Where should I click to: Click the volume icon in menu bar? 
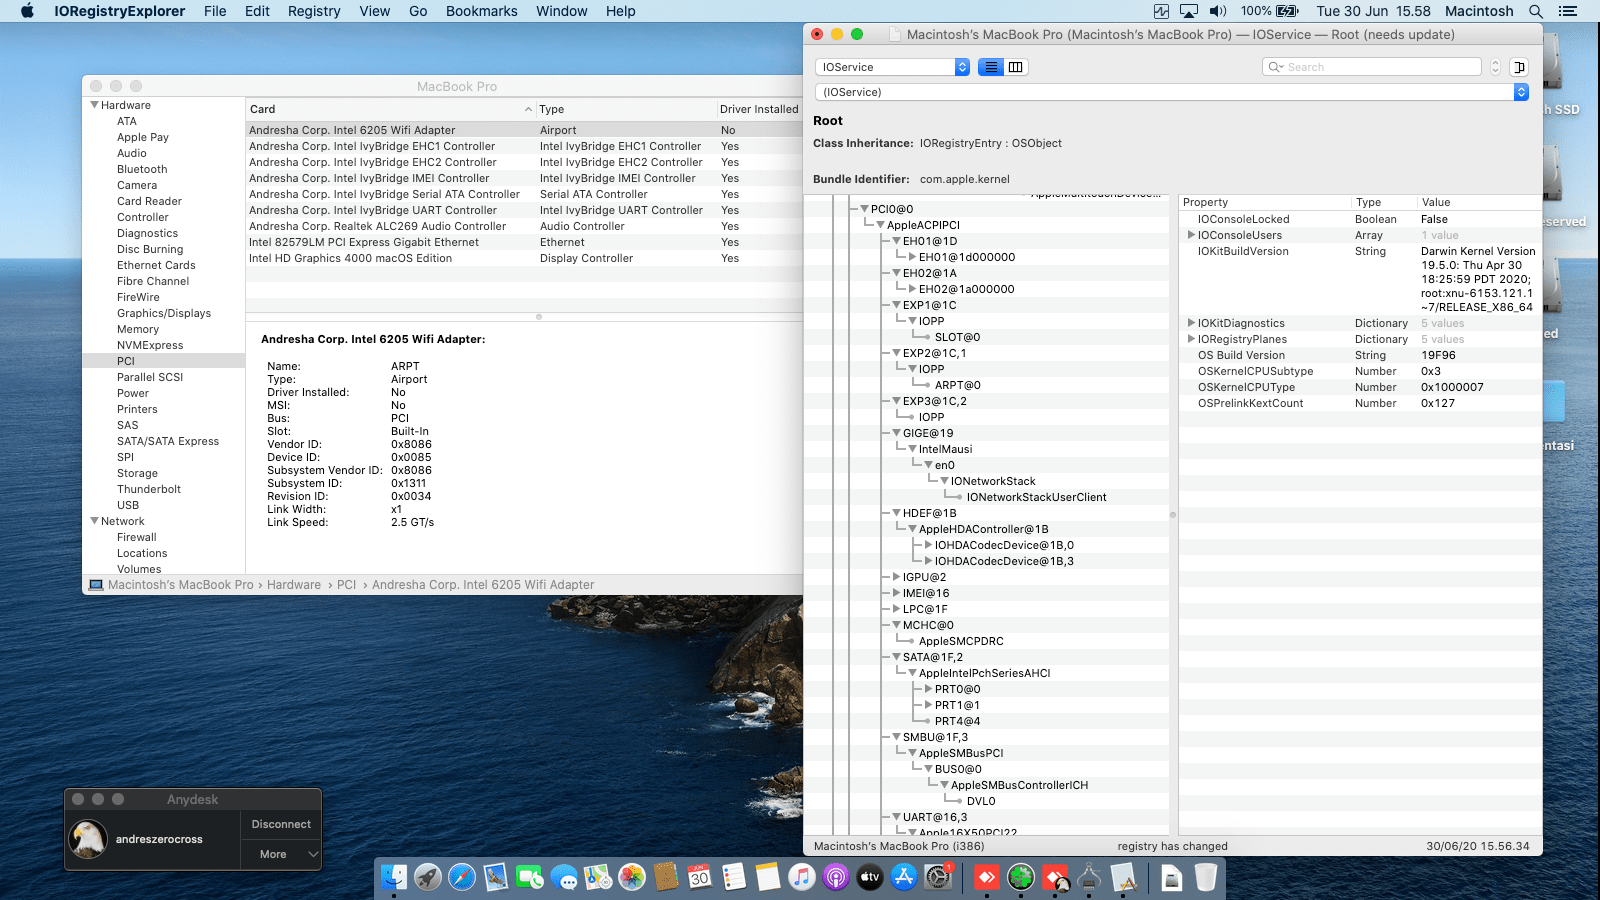[x=1217, y=11]
